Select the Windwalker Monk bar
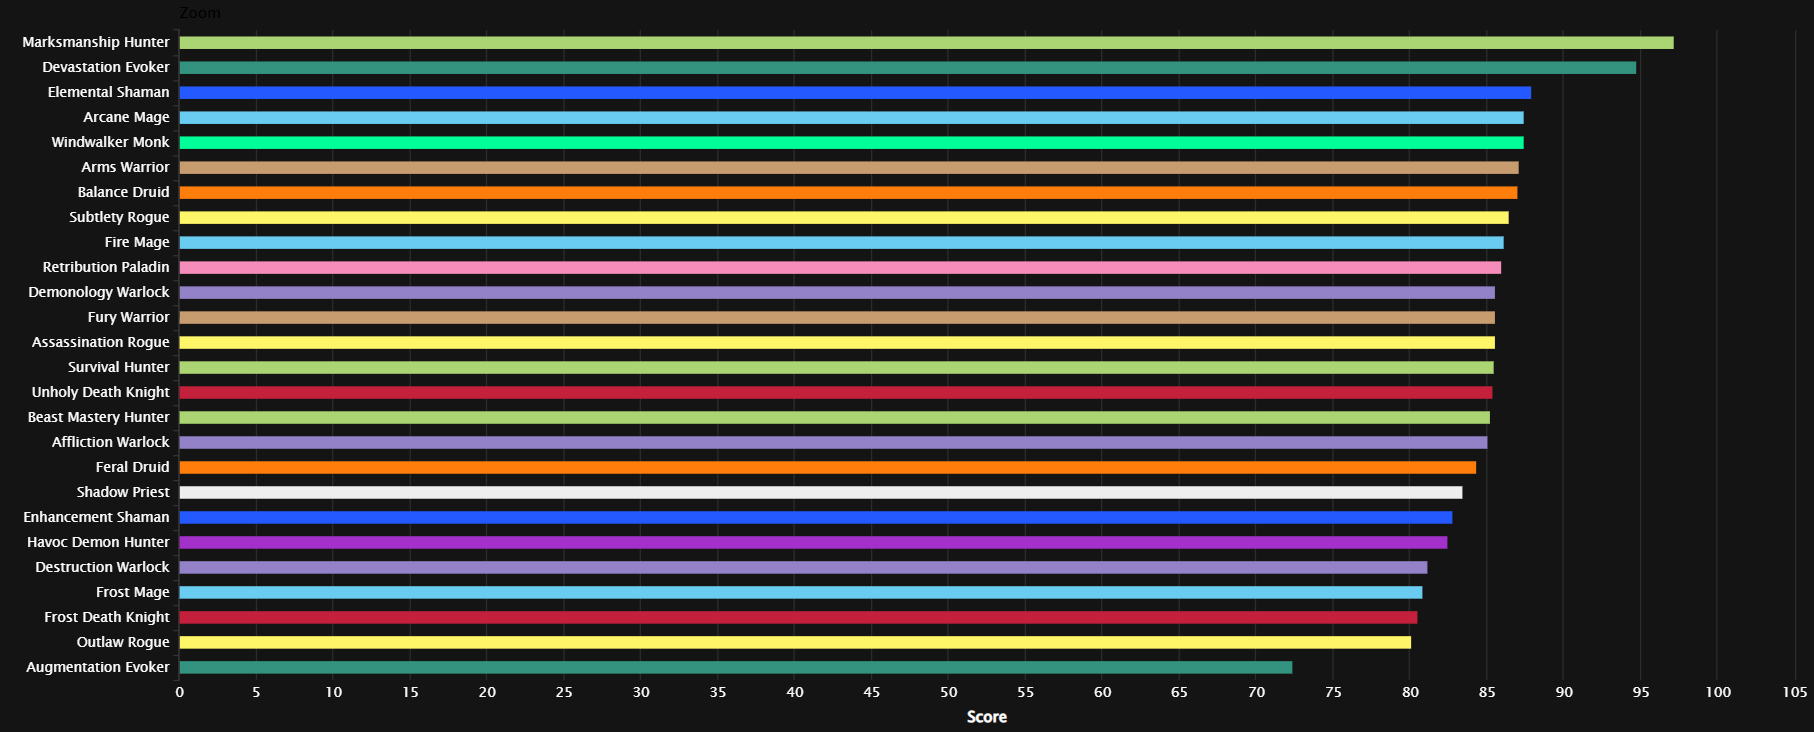 click(x=852, y=142)
